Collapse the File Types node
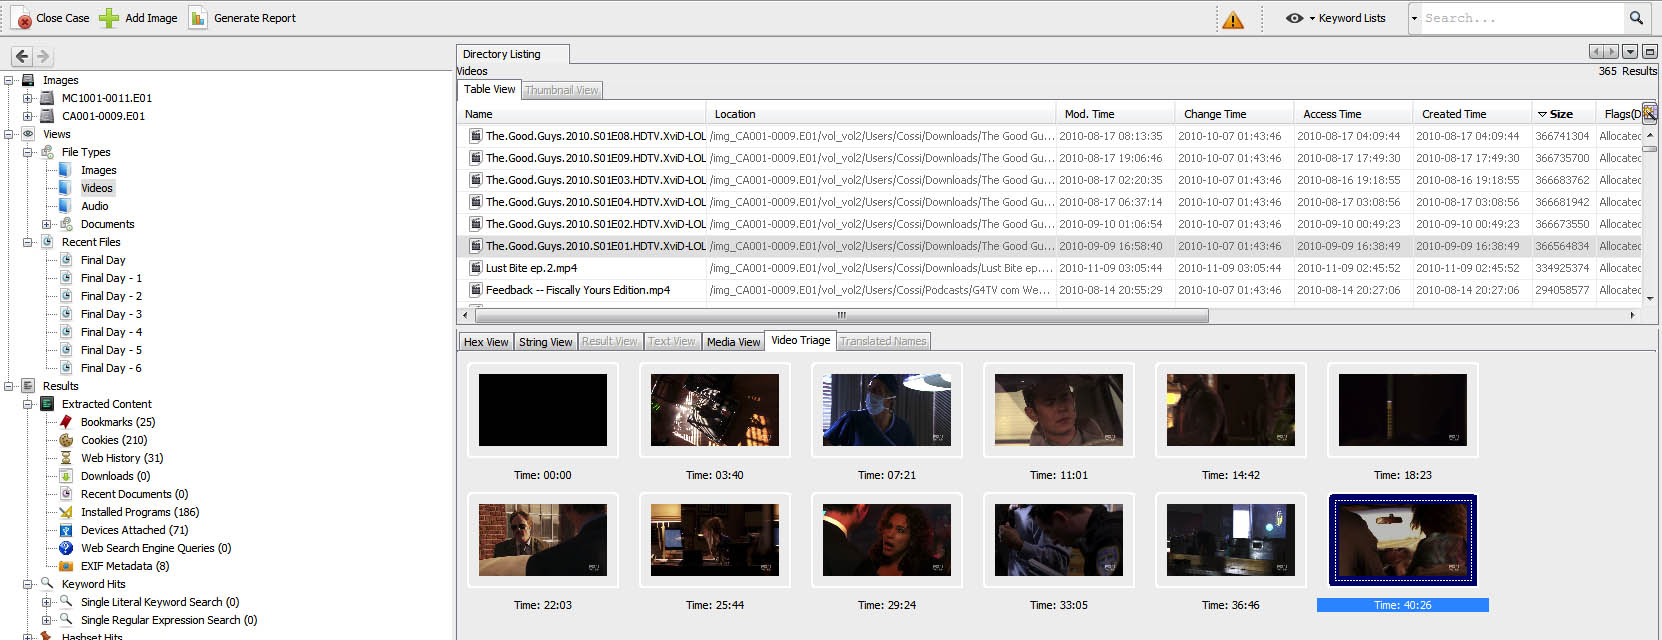Viewport: 1662px width, 640px height. (x=28, y=152)
